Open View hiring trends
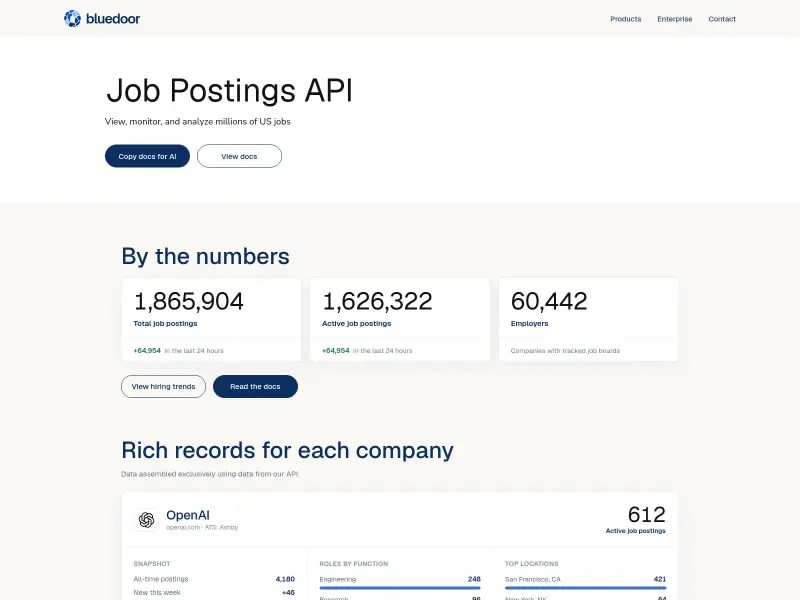 click(x=163, y=387)
